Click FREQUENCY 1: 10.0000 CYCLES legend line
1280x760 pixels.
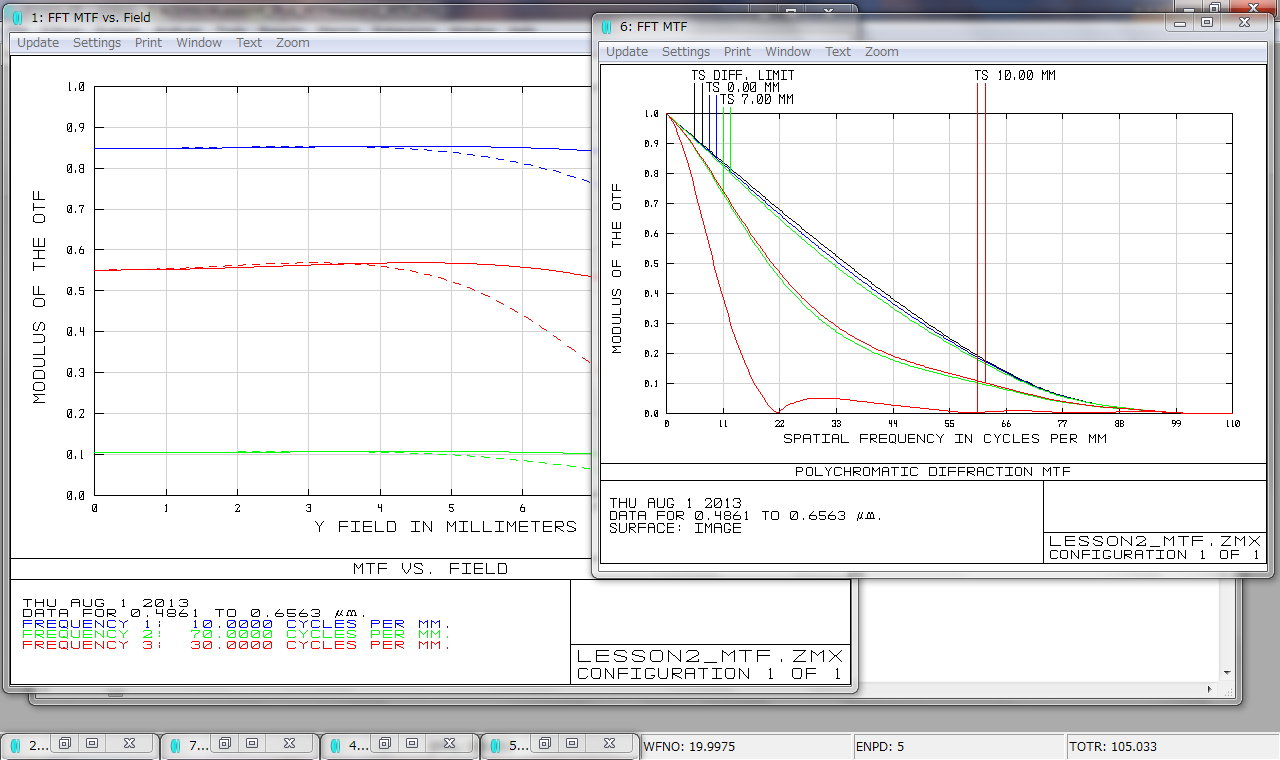(x=236, y=623)
